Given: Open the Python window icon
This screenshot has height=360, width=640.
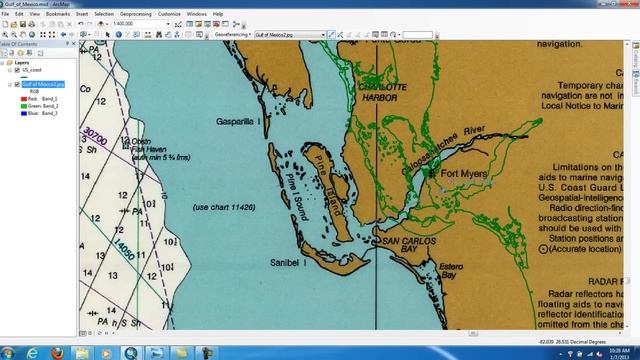Looking at the screenshot, I should coord(225,24).
